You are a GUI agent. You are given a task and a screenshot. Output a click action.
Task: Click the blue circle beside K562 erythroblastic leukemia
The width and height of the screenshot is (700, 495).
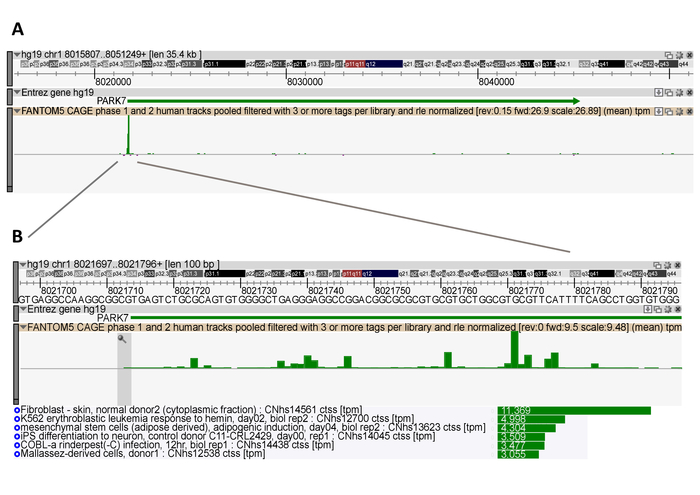(17, 419)
